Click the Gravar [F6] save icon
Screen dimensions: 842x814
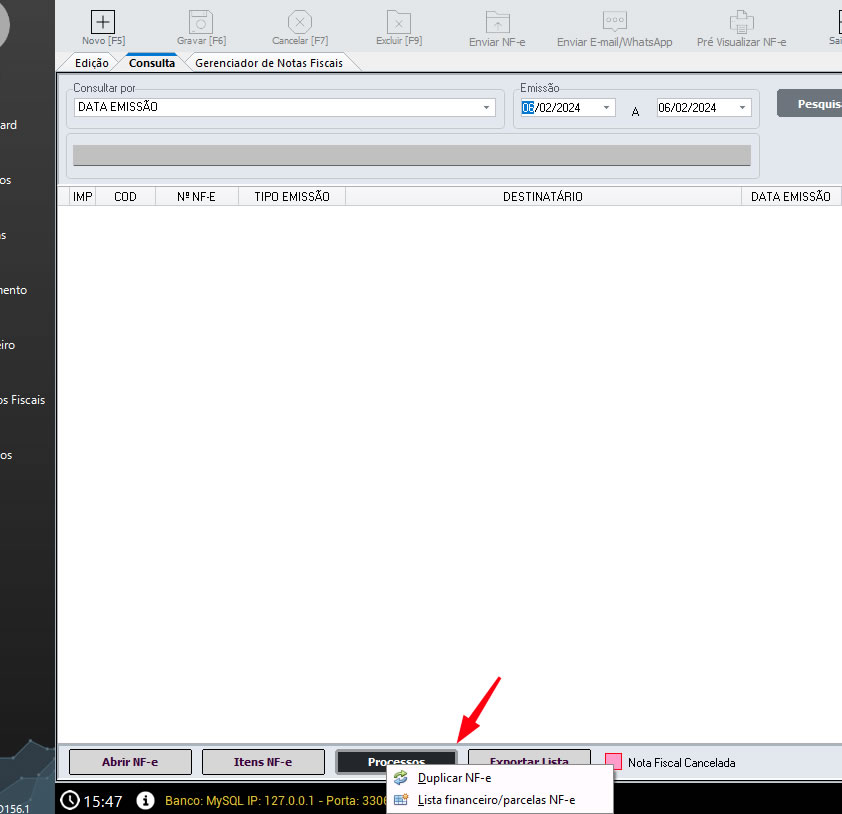(x=200, y=22)
